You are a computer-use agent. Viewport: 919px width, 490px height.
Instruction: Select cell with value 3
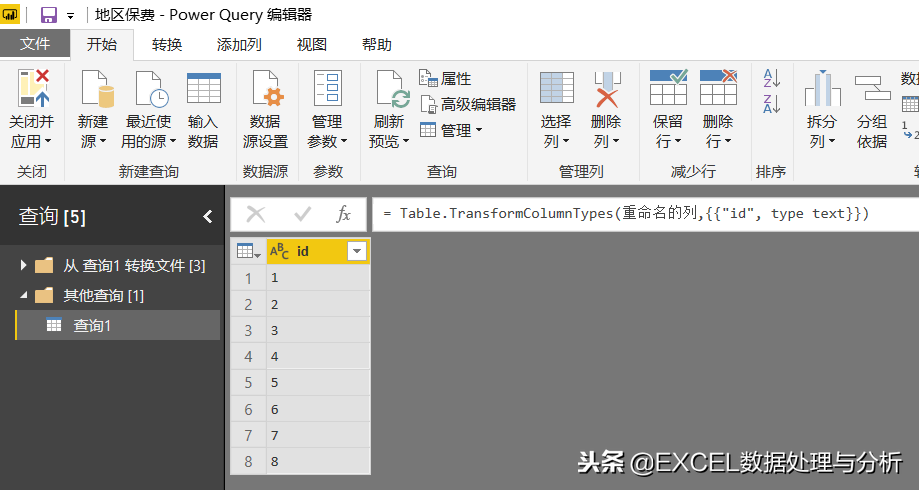[318, 331]
